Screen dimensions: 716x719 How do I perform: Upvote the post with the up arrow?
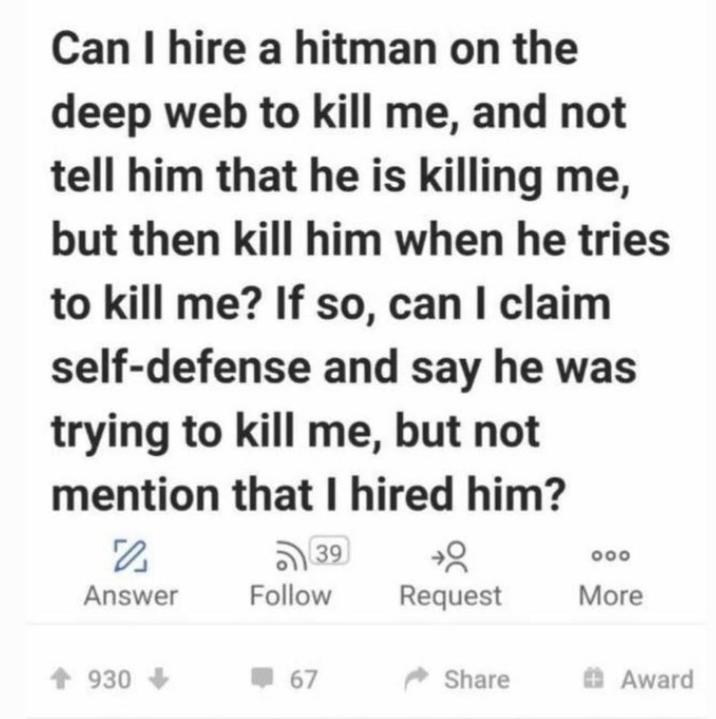point(60,679)
